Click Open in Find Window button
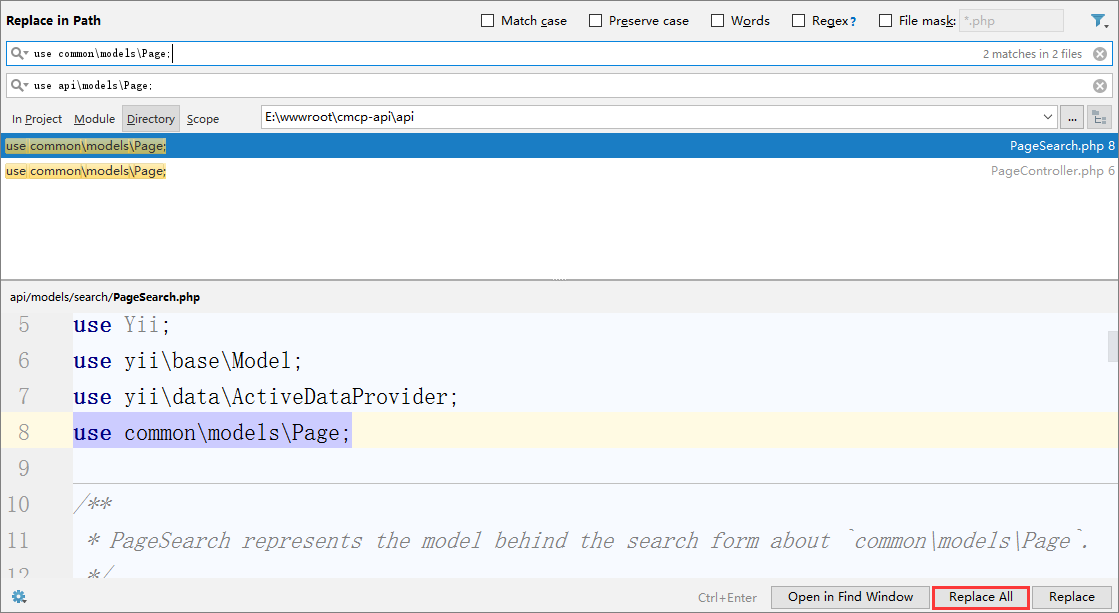The image size is (1119, 613). coord(850,597)
